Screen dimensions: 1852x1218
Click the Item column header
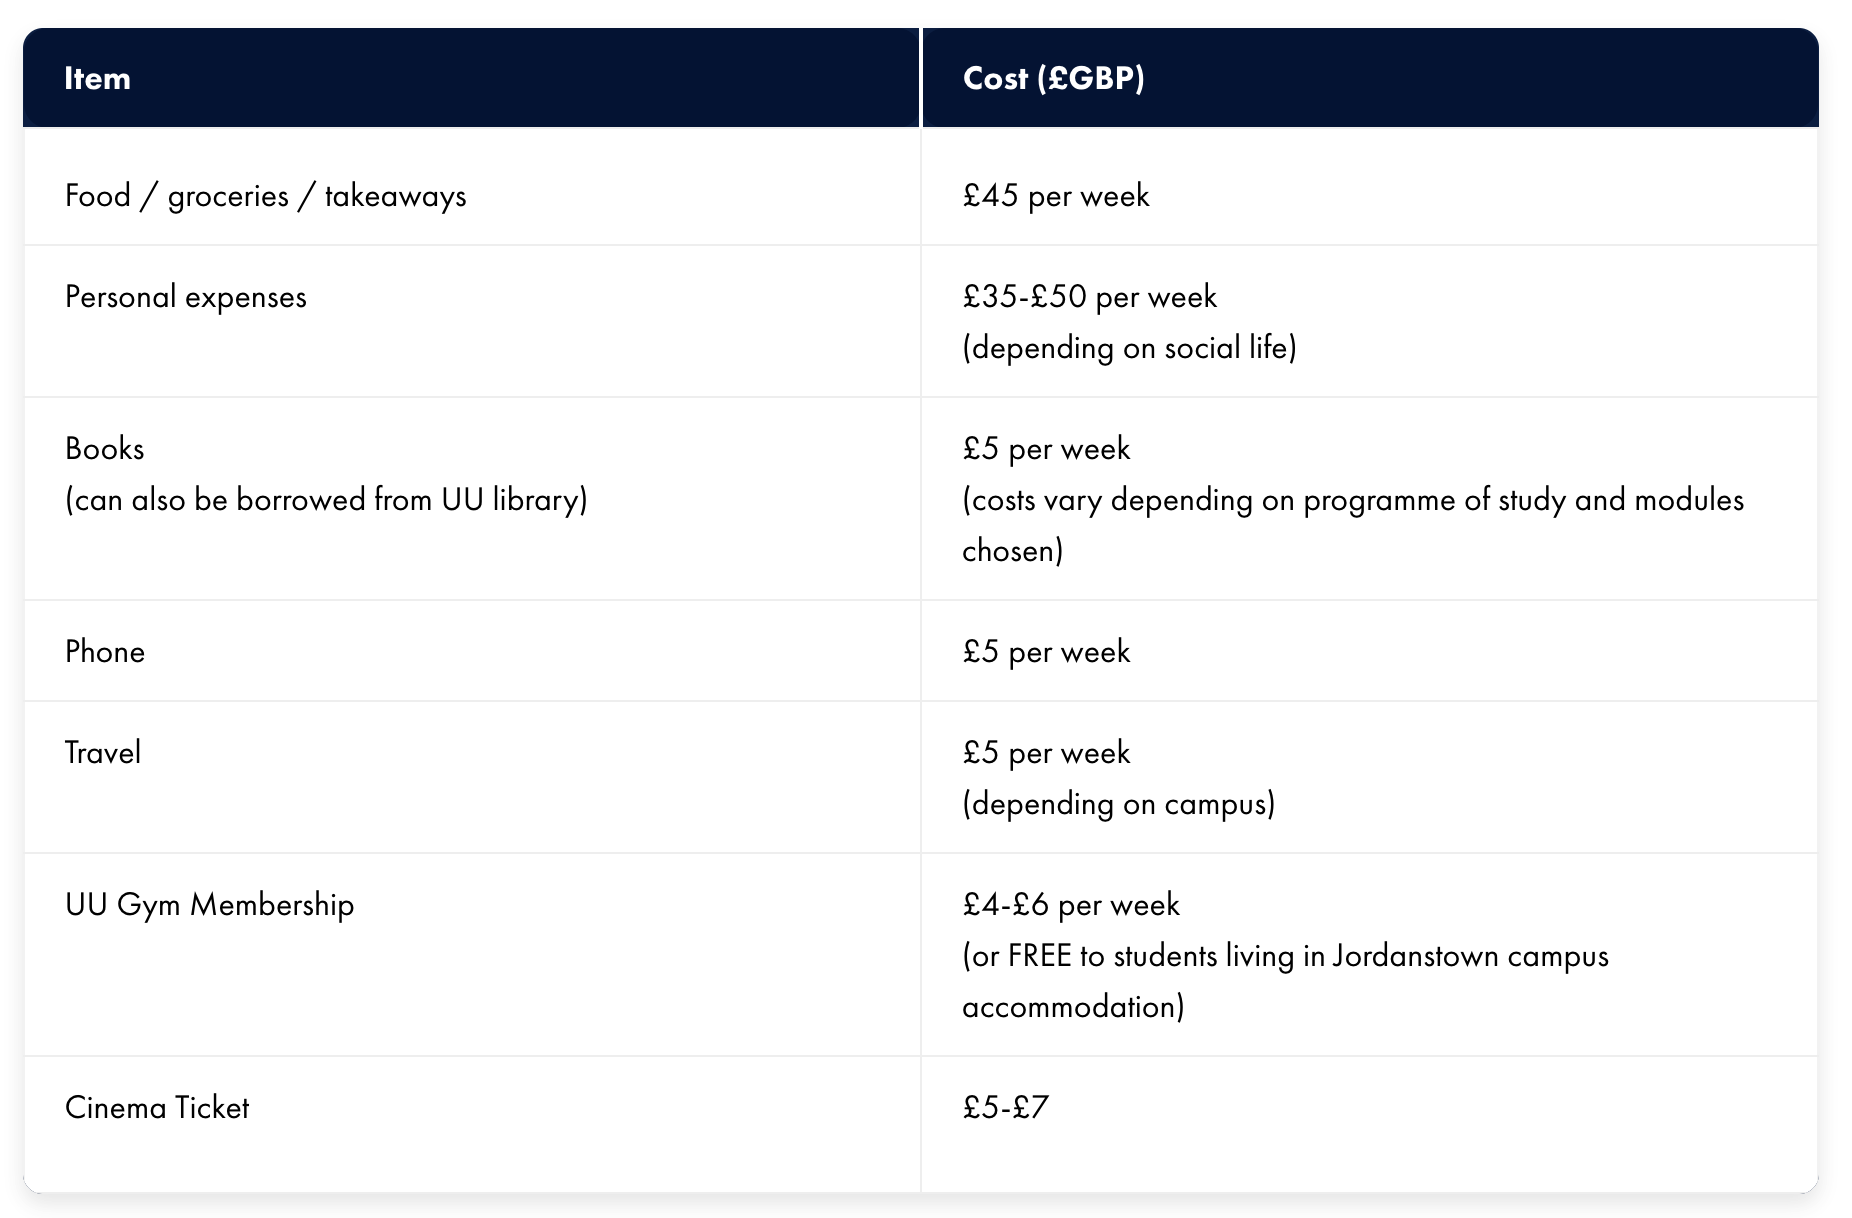[97, 78]
